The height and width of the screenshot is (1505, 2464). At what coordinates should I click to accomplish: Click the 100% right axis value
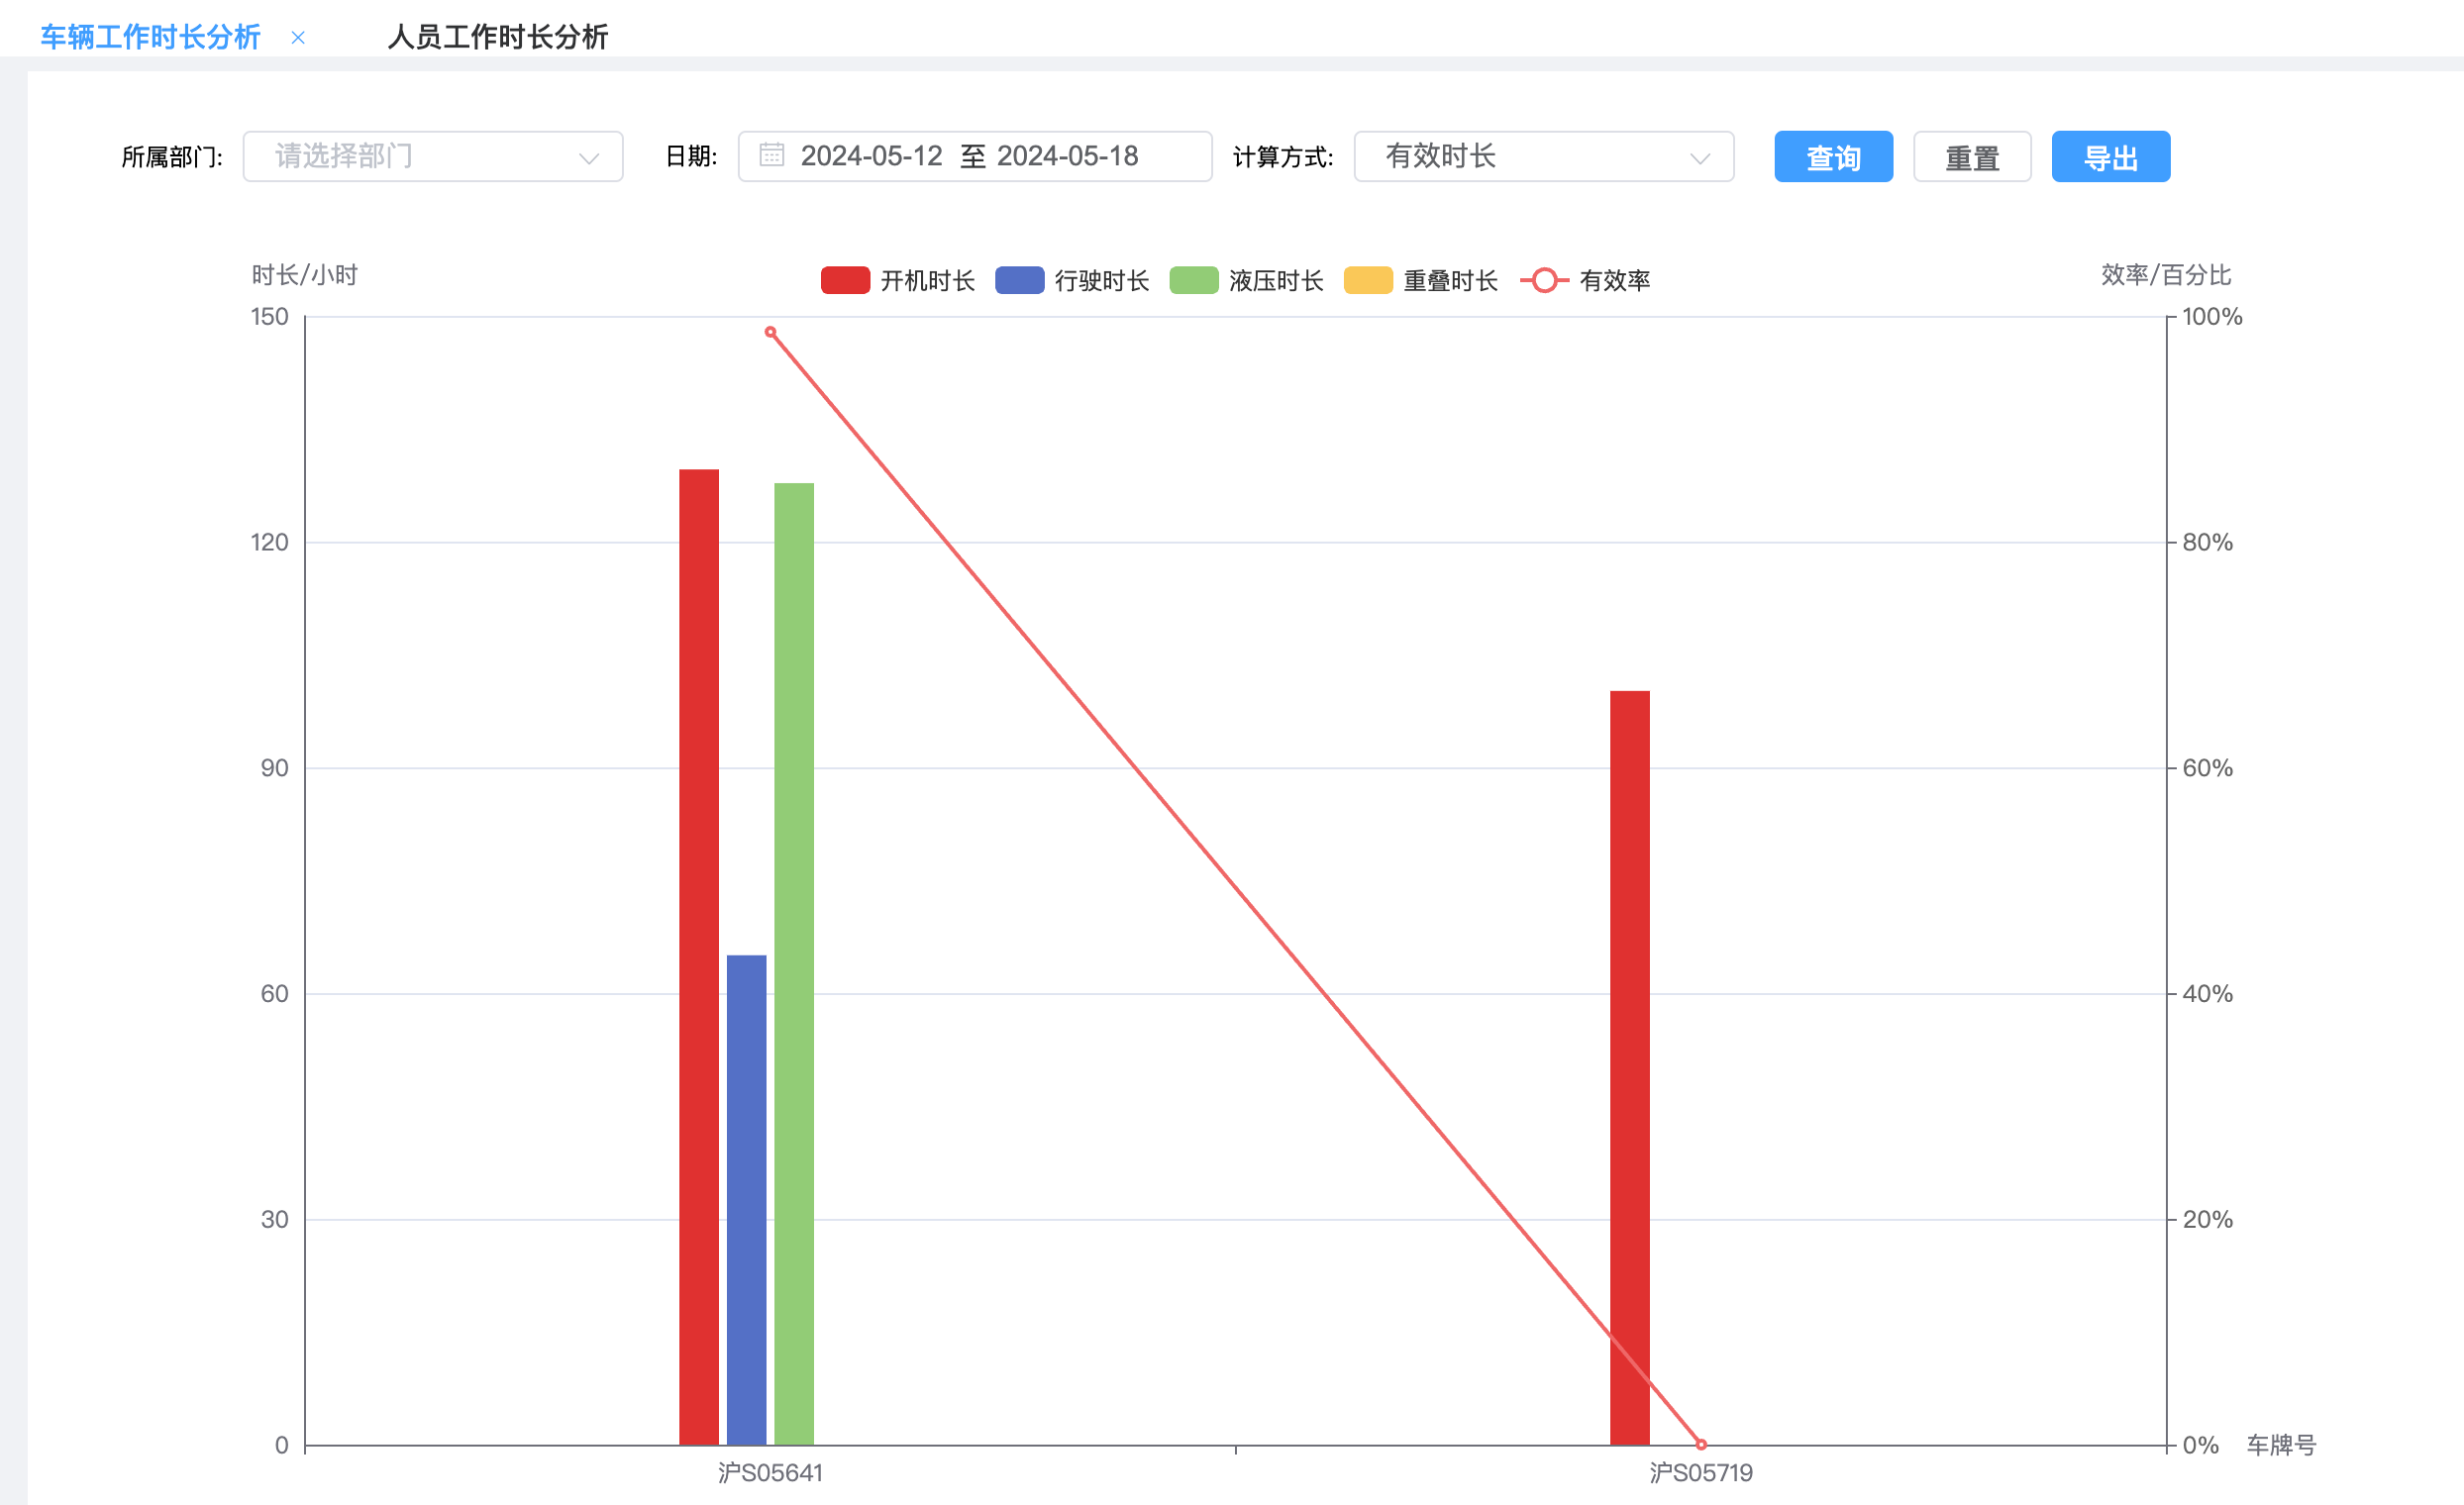(x=2212, y=317)
